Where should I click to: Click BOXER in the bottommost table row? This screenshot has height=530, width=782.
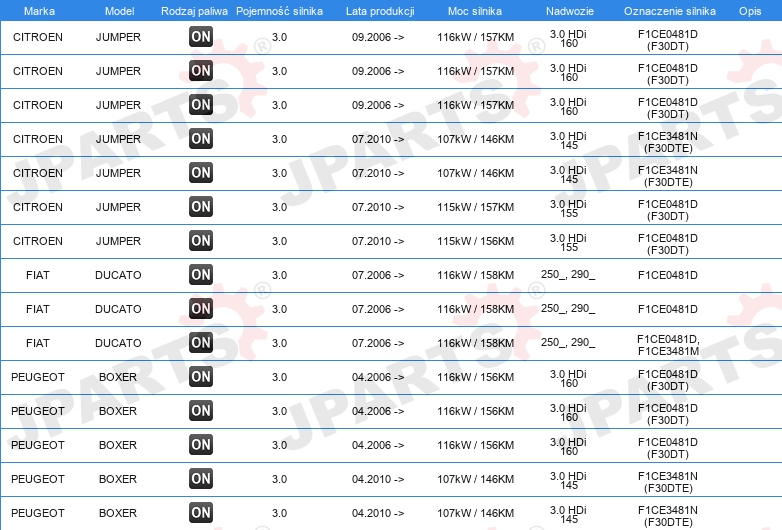(118, 513)
